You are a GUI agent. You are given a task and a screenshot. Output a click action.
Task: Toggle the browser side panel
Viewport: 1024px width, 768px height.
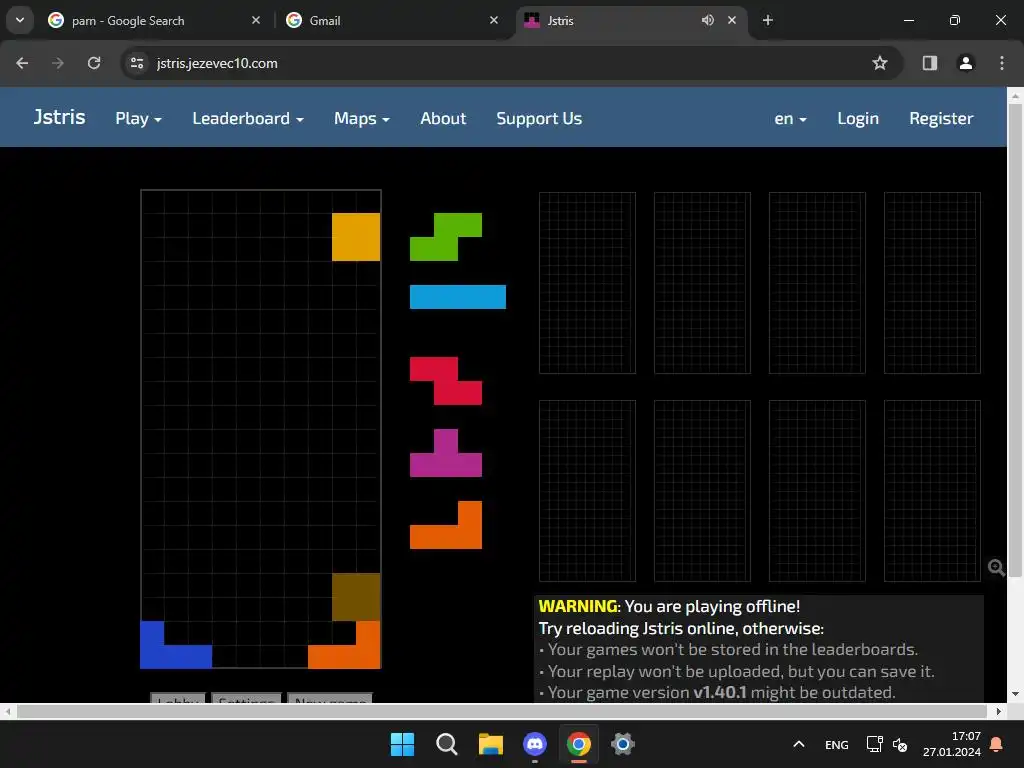click(929, 63)
